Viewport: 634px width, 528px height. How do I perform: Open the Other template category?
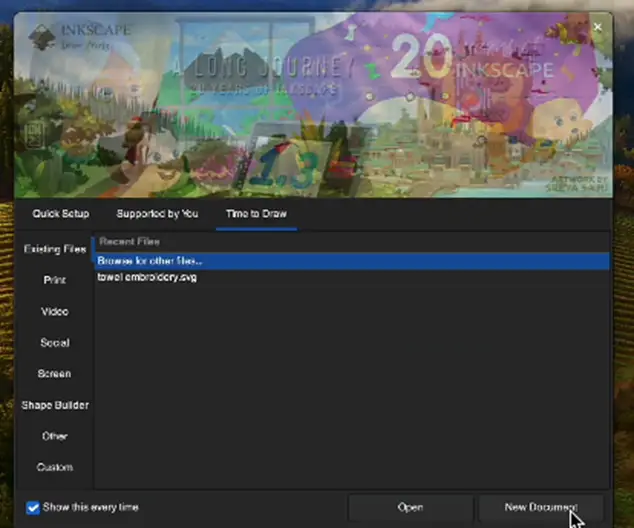click(x=55, y=436)
